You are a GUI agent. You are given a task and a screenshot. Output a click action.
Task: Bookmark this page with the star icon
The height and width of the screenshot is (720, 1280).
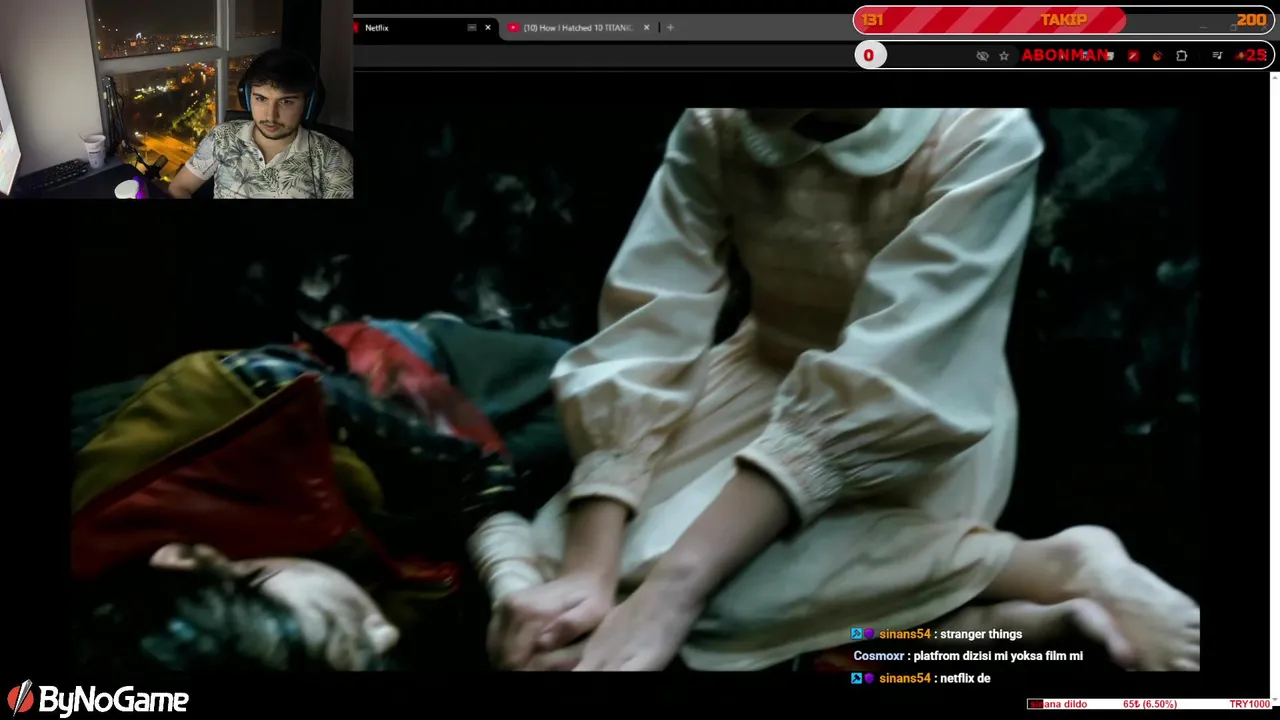point(1004,56)
